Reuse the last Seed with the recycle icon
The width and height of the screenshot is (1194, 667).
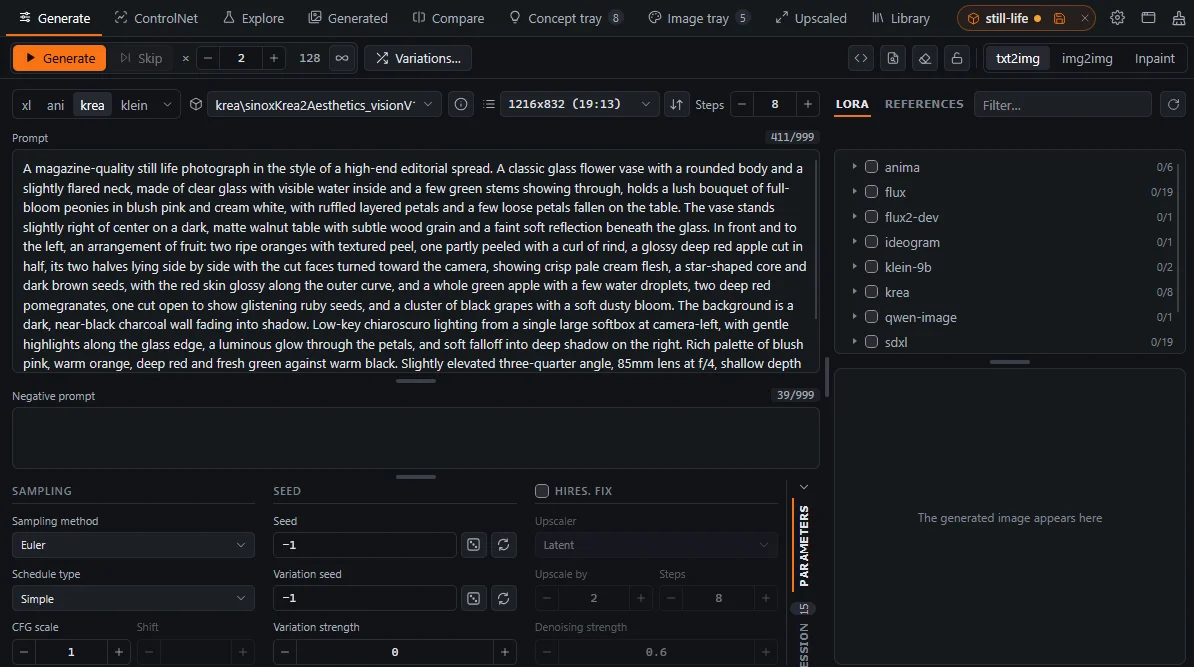[x=503, y=544]
